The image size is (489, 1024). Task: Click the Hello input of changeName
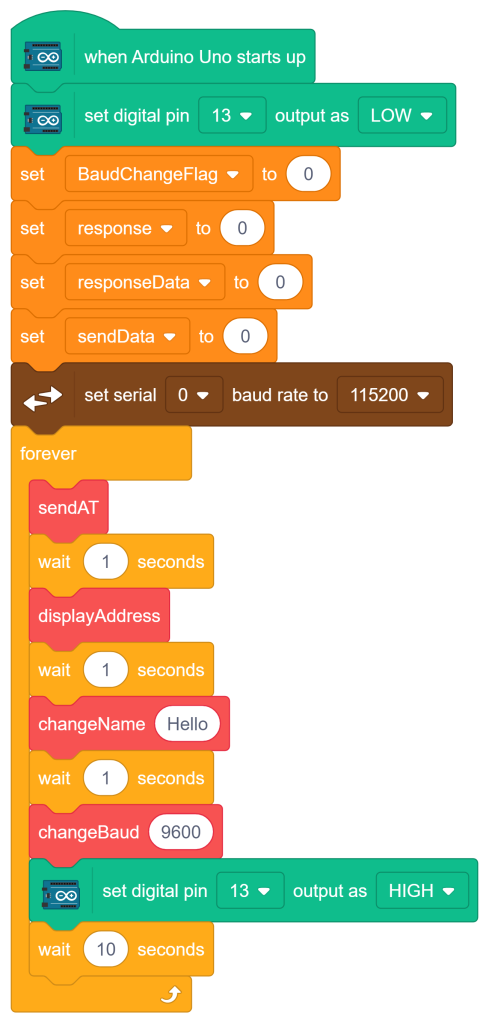click(x=187, y=724)
